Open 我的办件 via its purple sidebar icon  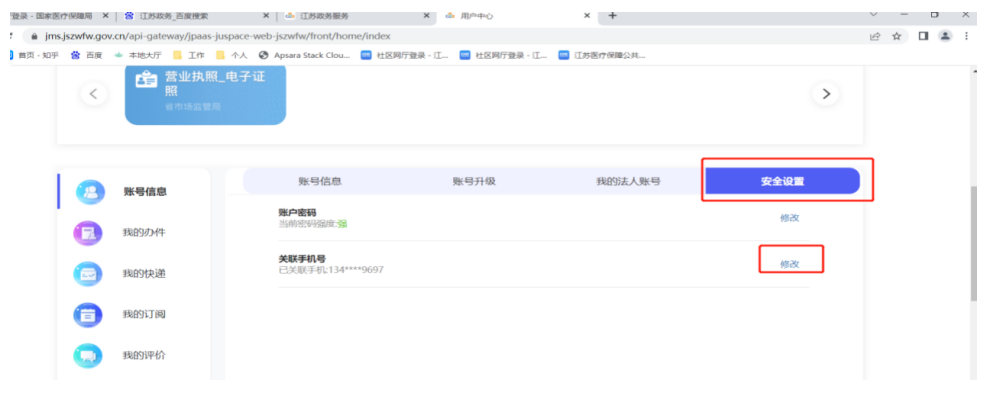[89, 233]
